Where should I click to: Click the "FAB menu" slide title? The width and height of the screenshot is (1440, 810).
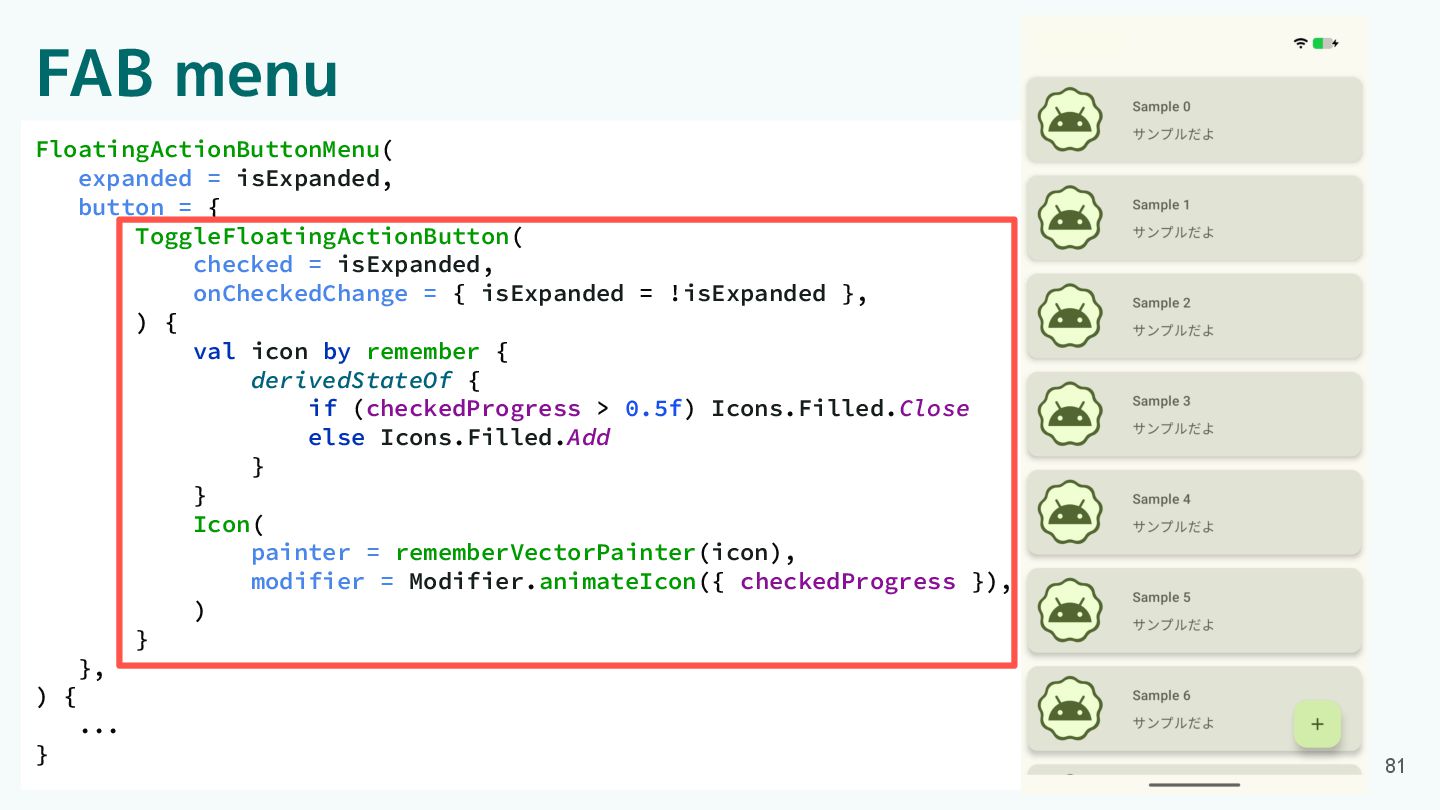187,73
